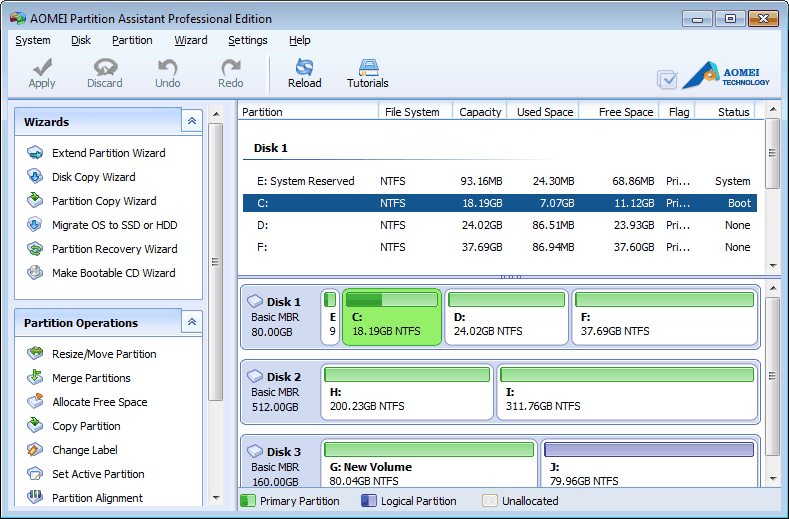Click Change Label operation
789x519 pixels.
tap(85, 450)
